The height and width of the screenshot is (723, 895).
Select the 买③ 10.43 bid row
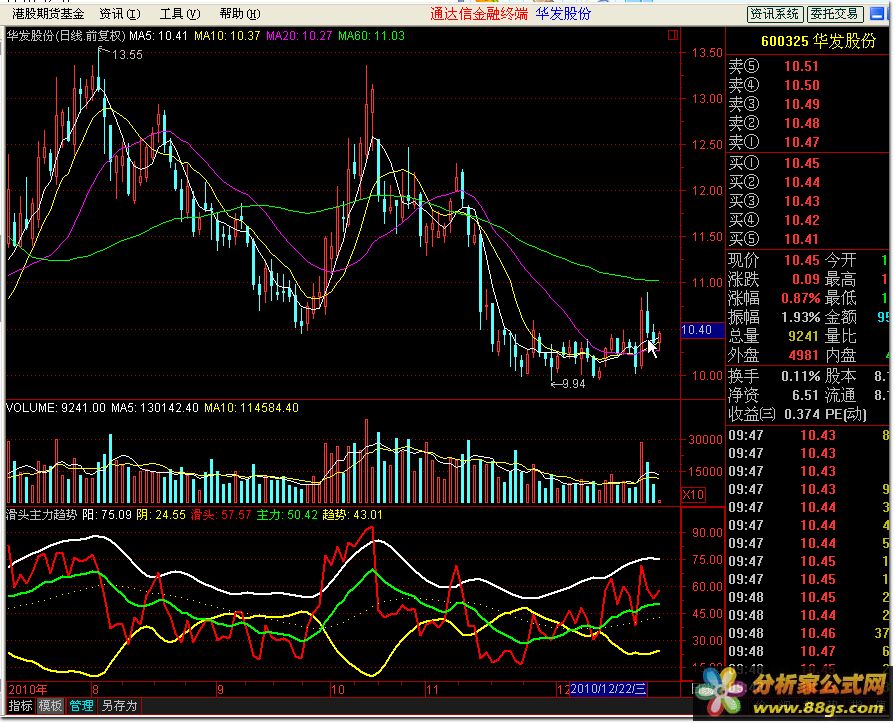click(x=808, y=201)
